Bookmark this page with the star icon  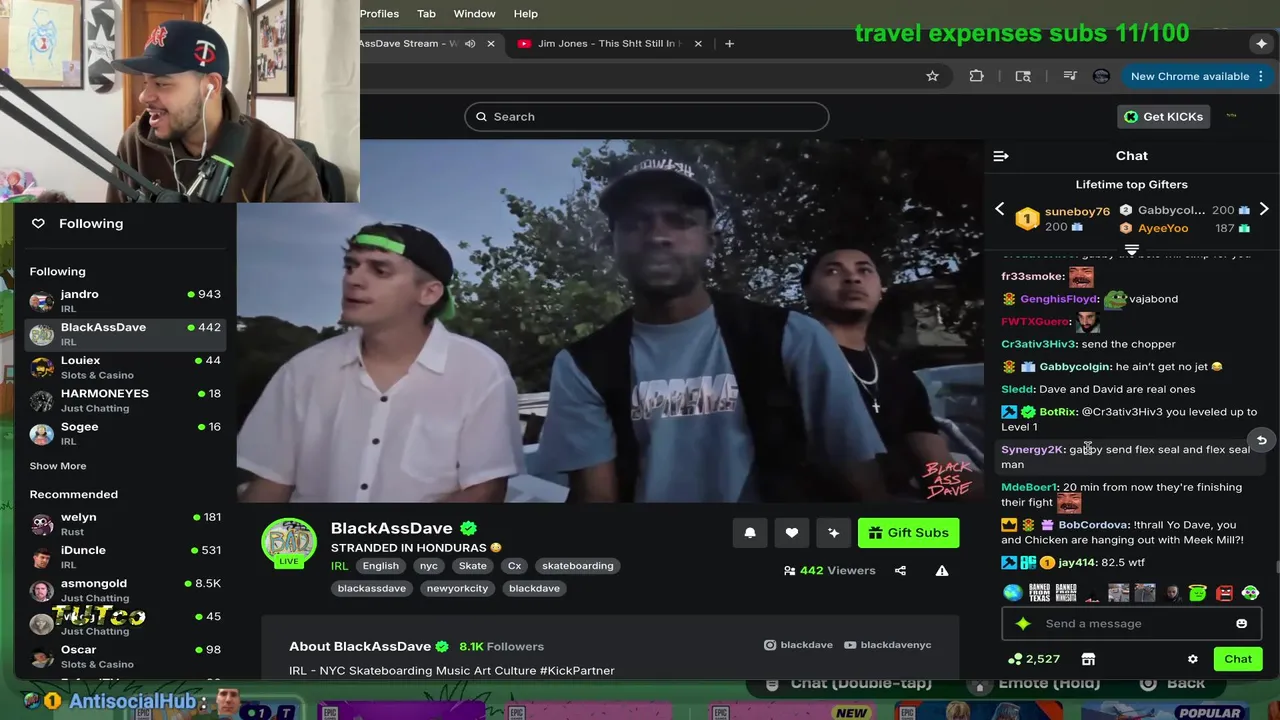pos(932,76)
